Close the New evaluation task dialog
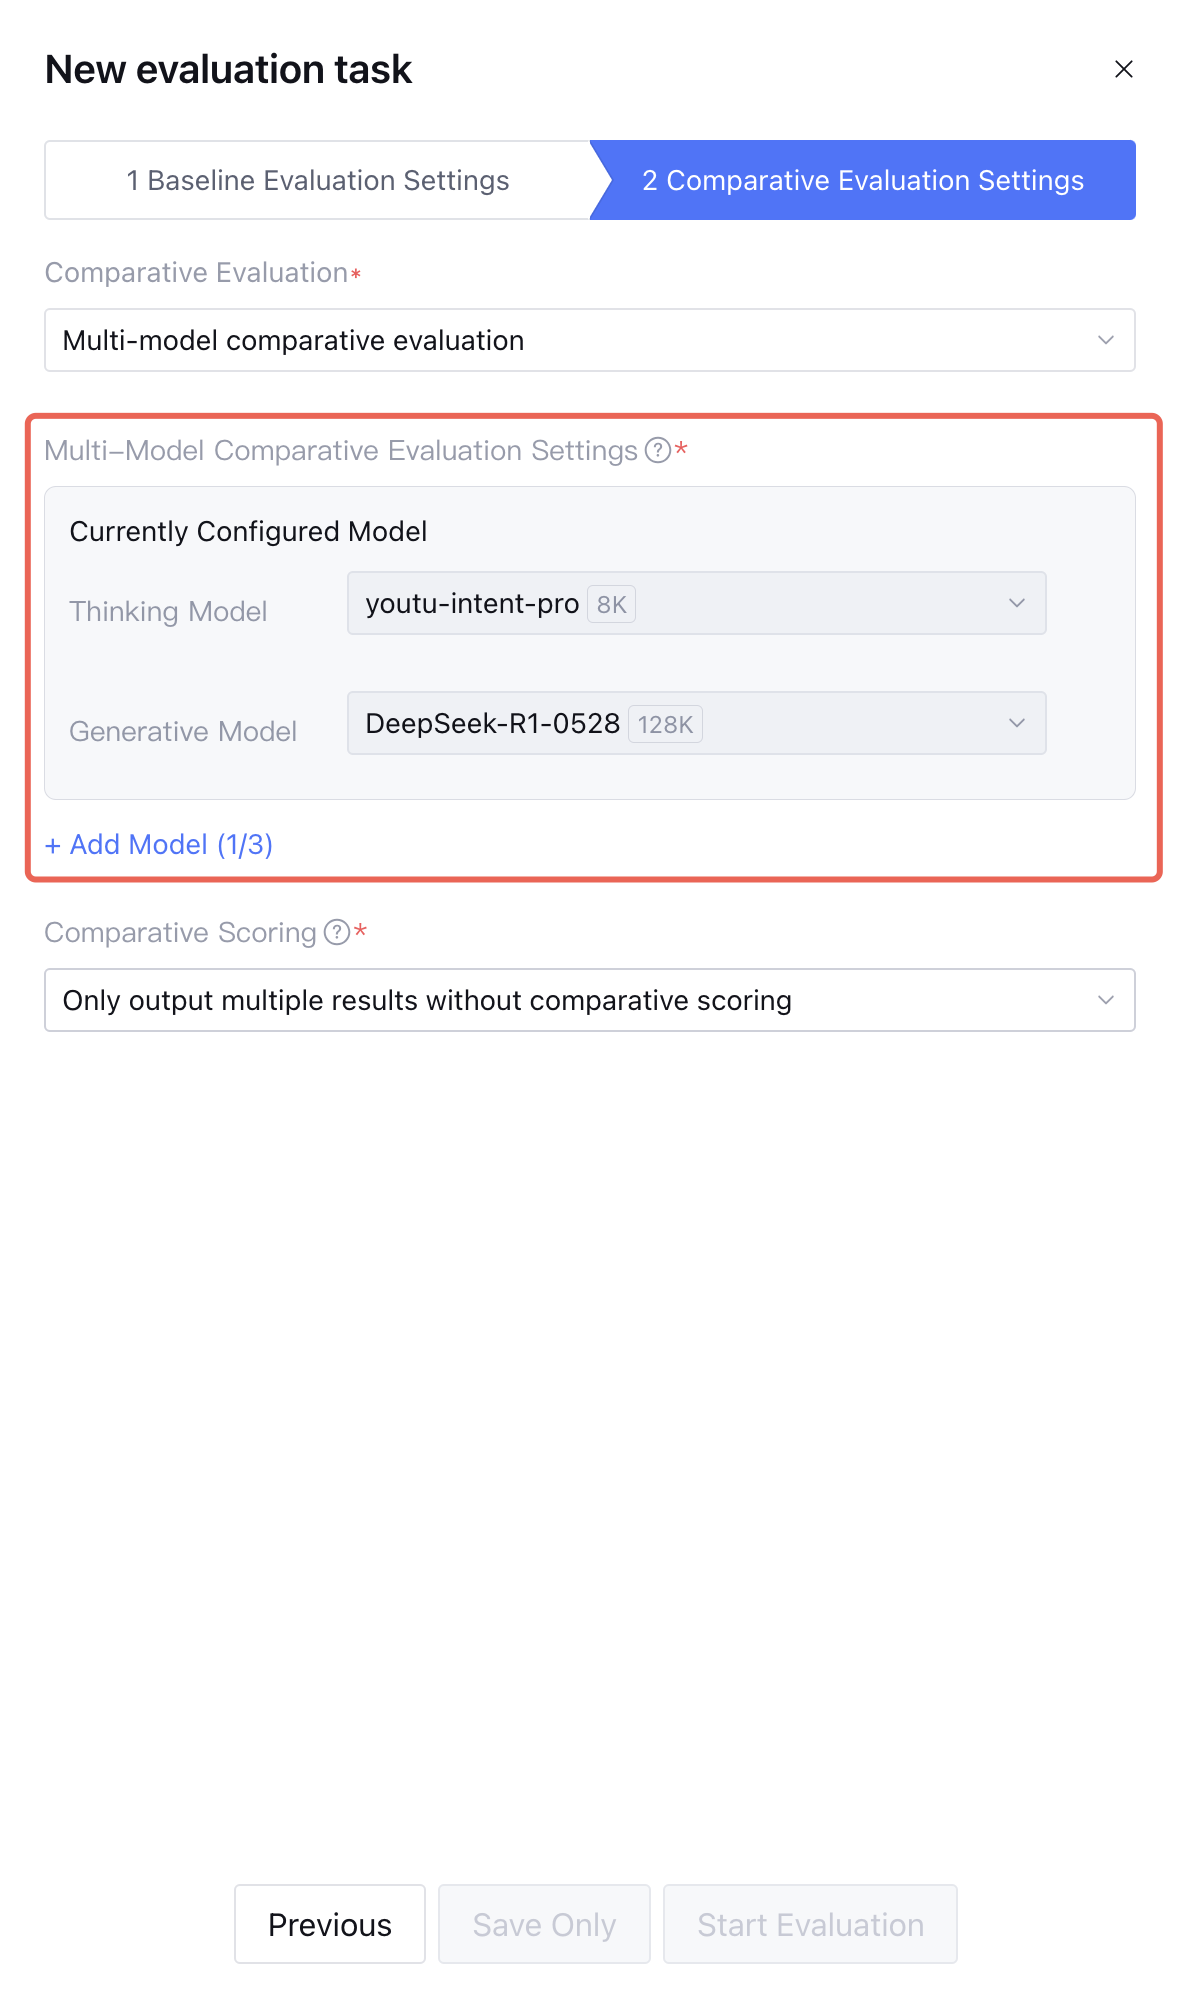 click(x=1123, y=69)
